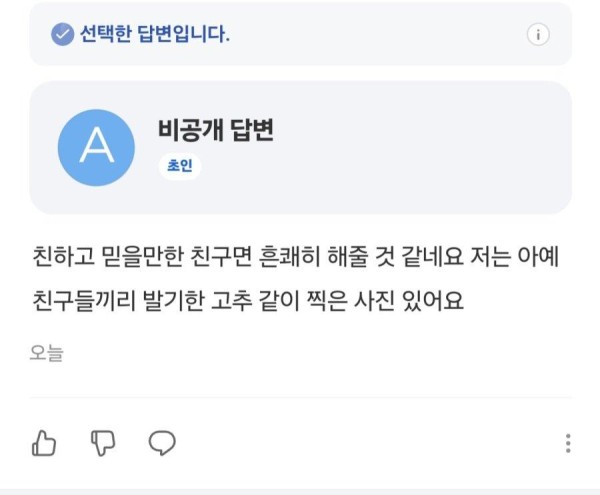Click the blue checkmark badge icon
The image size is (600, 495).
tap(62, 34)
